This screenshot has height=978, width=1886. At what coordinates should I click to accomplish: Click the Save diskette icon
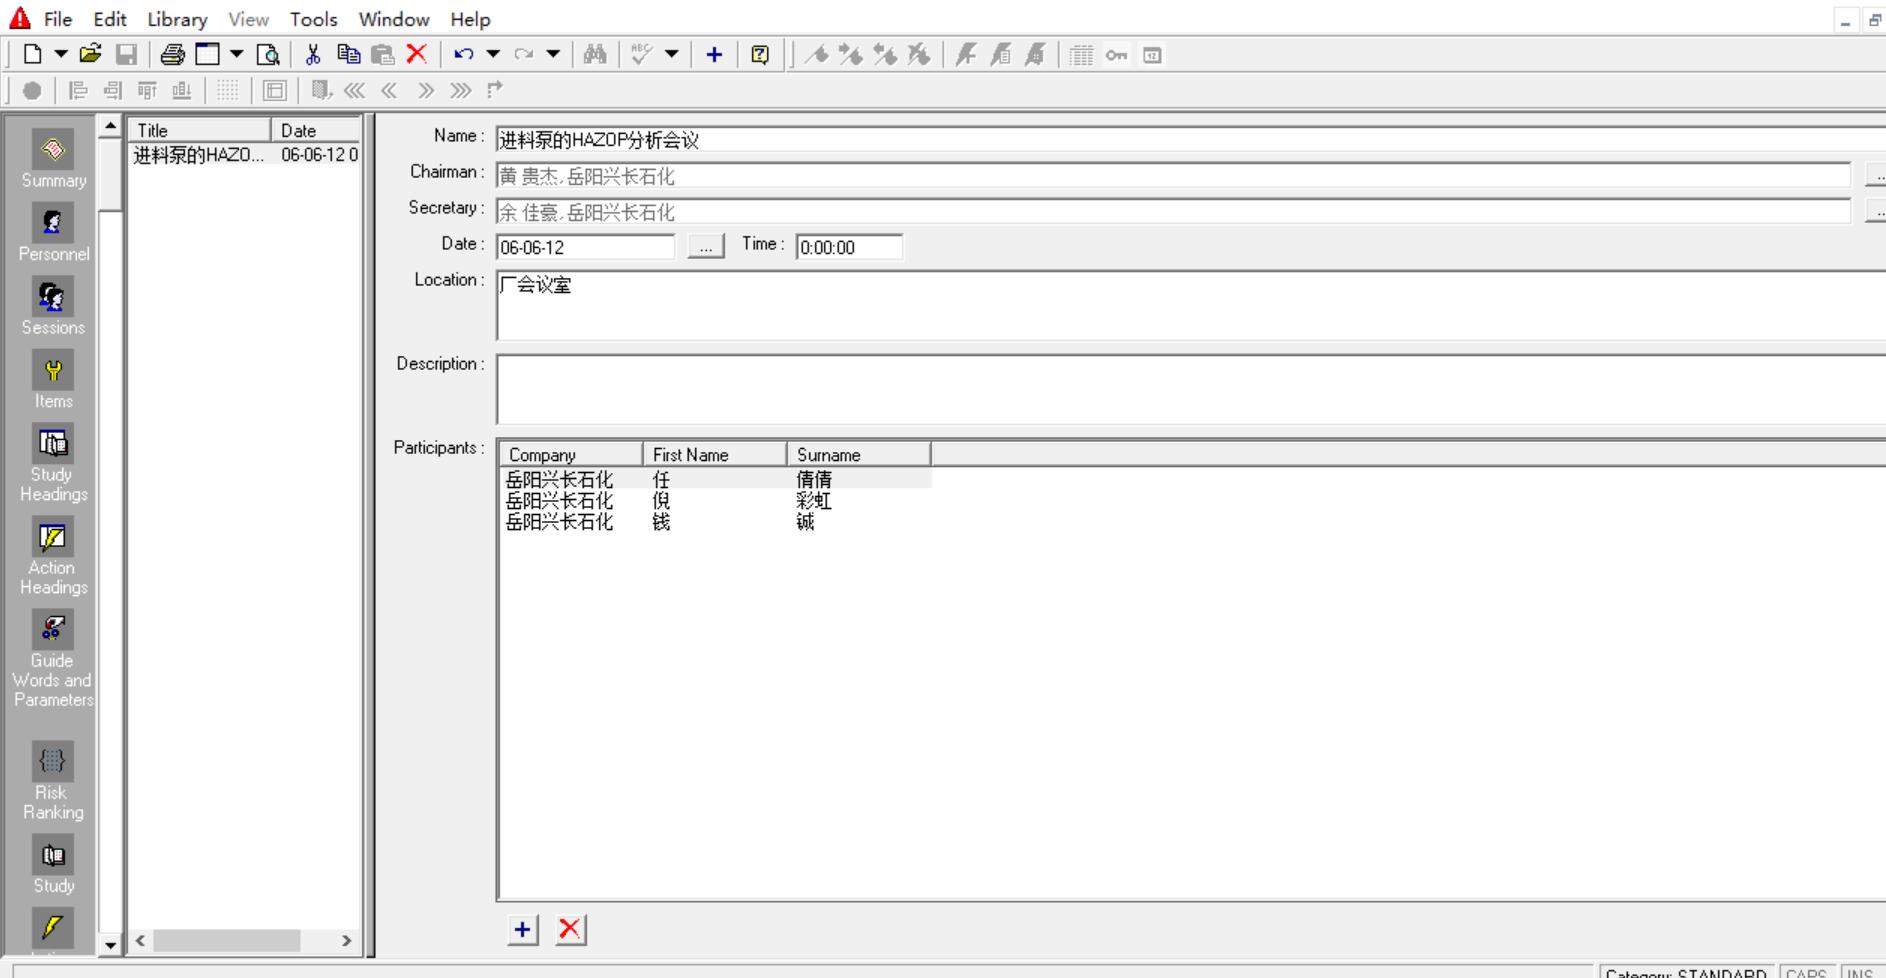(x=126, y=55)
